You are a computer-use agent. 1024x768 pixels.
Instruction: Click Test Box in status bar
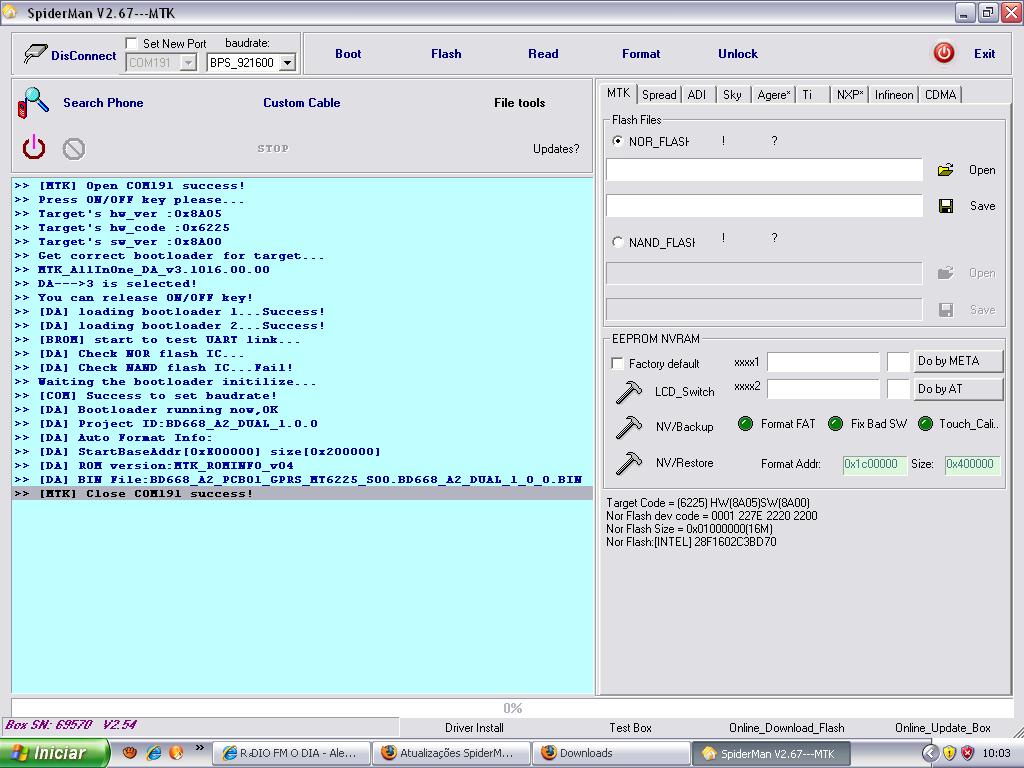630,728
